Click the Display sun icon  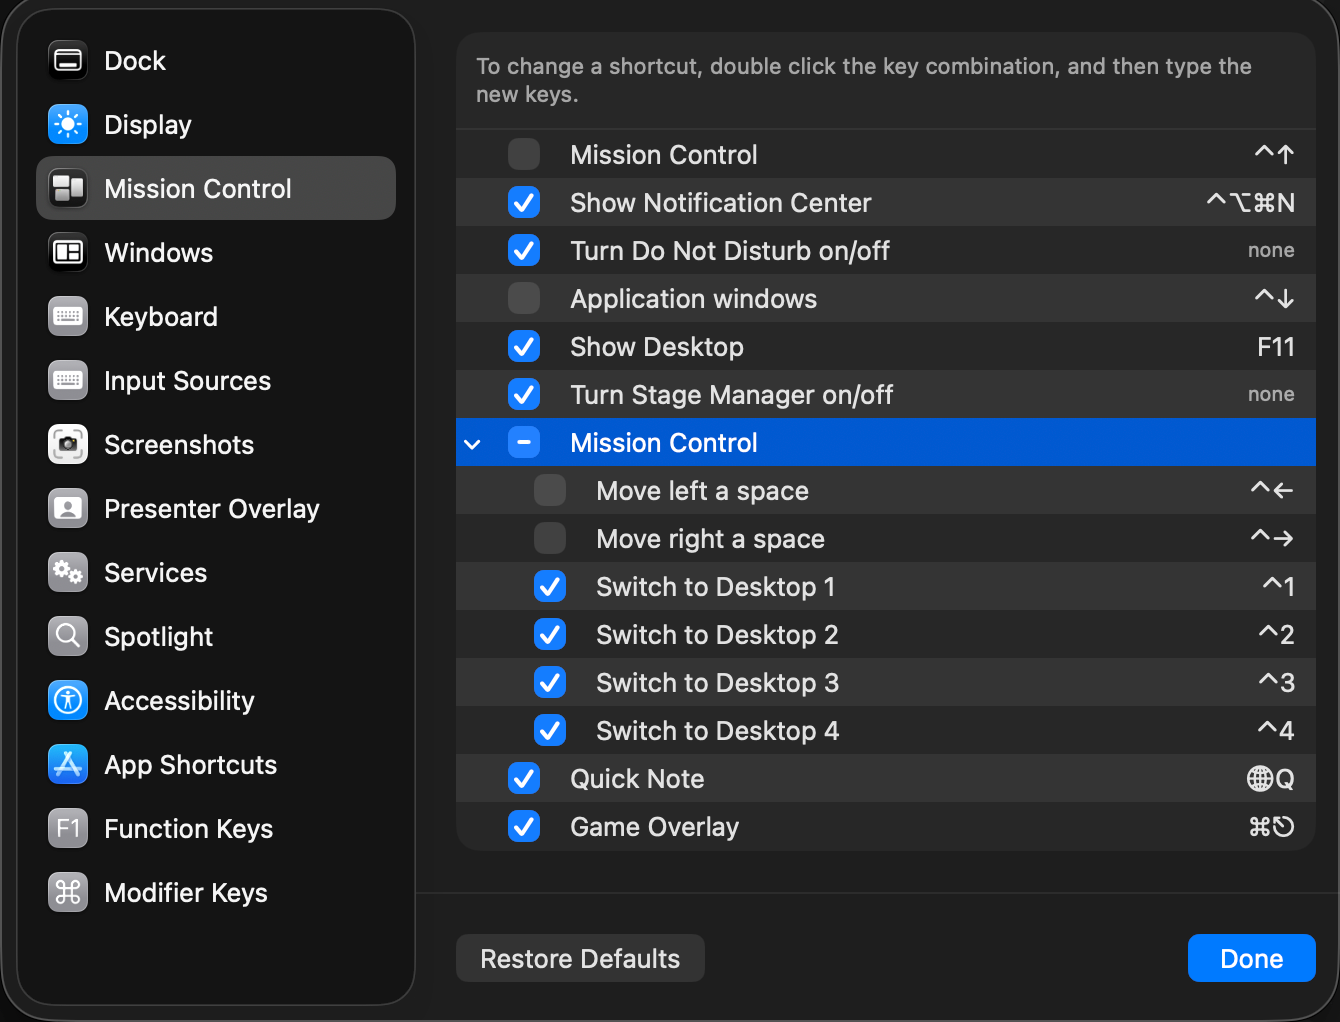(68, 125)
